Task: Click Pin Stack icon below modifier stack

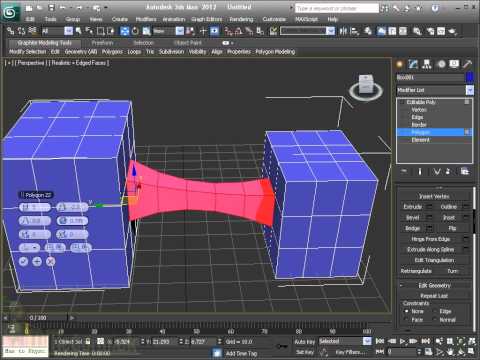Action: [x=404, y=171]
